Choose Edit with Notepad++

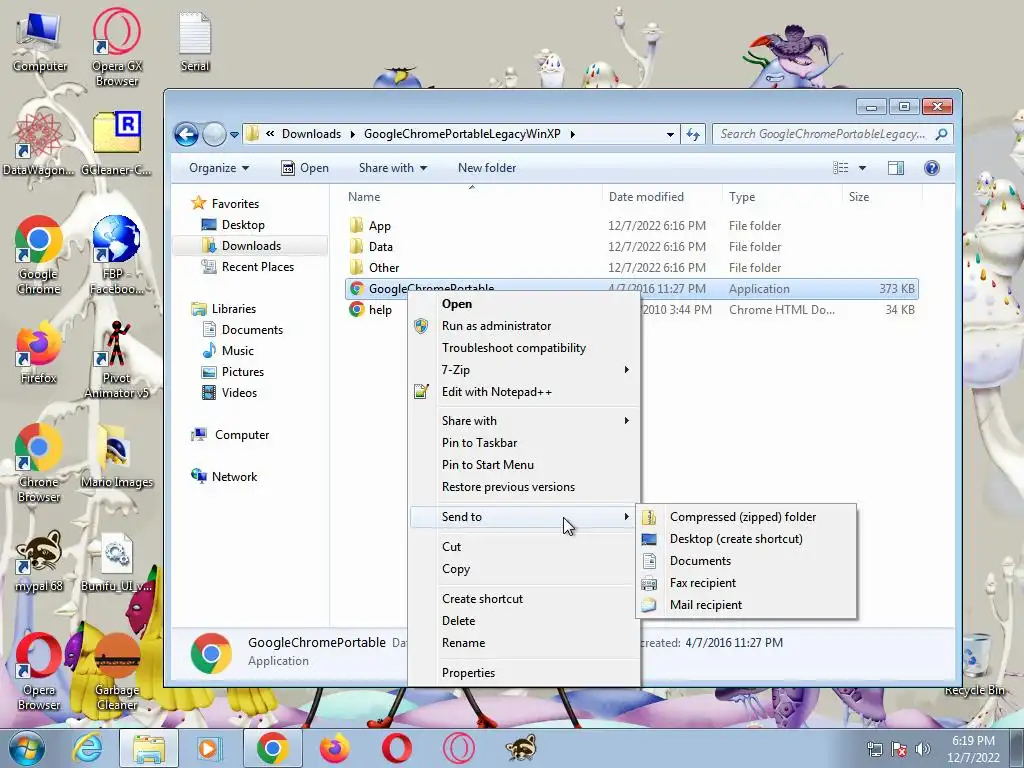(524, 392)
